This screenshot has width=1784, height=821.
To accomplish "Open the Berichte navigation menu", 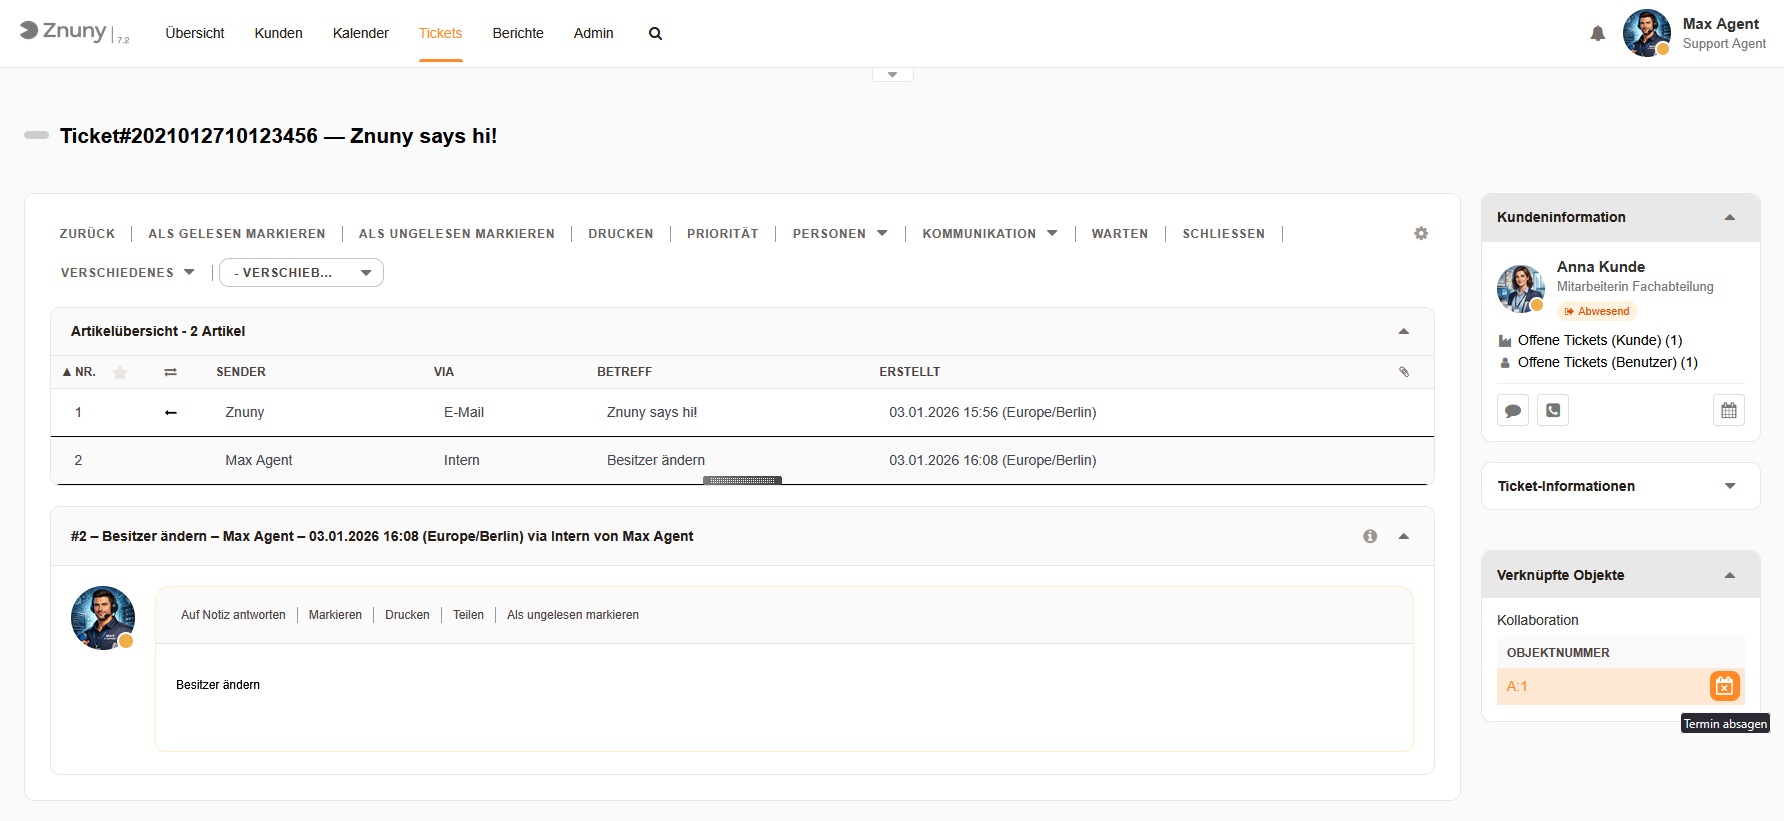I will 517,33.
